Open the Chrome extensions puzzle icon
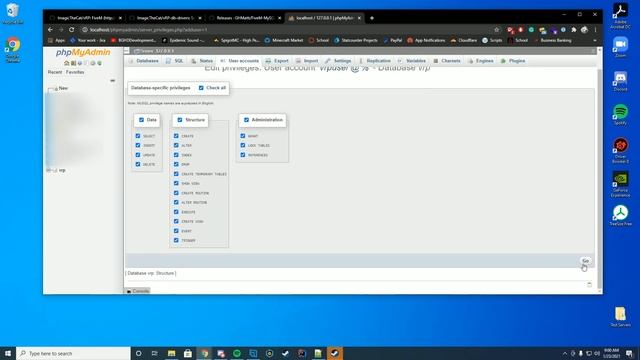The image size is (640, 360). [574, 30]
